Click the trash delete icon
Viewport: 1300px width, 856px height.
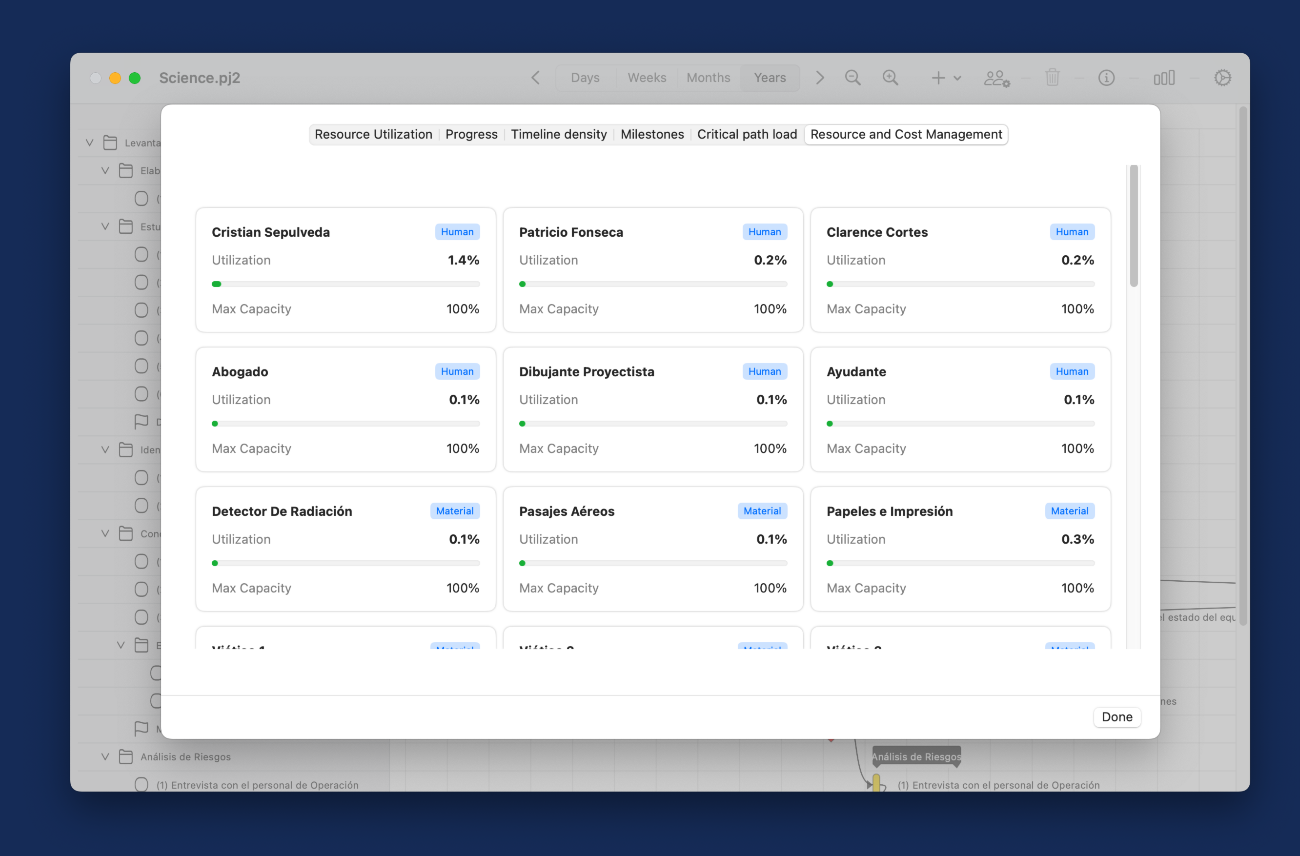pyautogui.click(x=1052, y=78)
